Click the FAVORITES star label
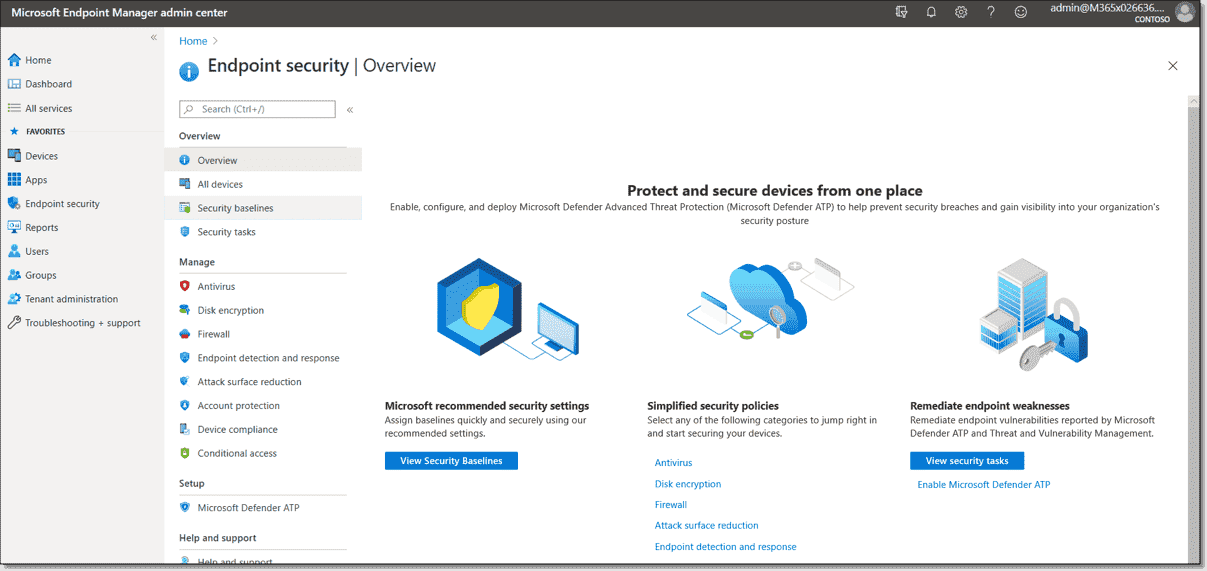This screenshot has height=571, width=1207. click(x=37, y=132)
